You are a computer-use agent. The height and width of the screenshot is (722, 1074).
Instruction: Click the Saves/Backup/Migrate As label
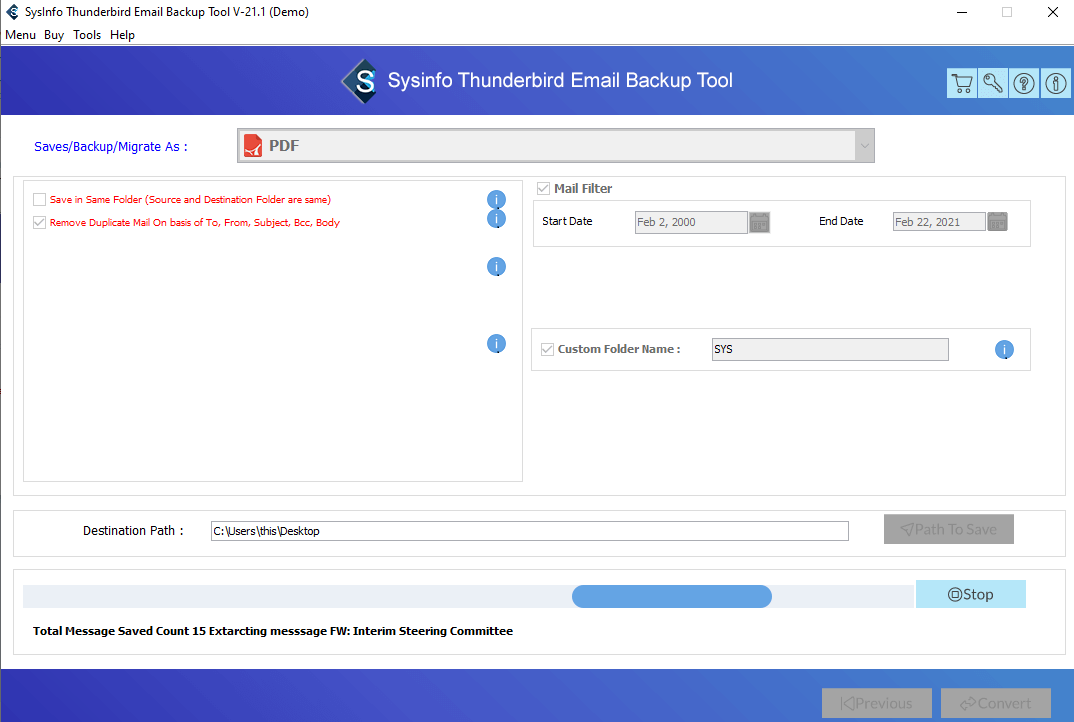click(x=111, y=147)
